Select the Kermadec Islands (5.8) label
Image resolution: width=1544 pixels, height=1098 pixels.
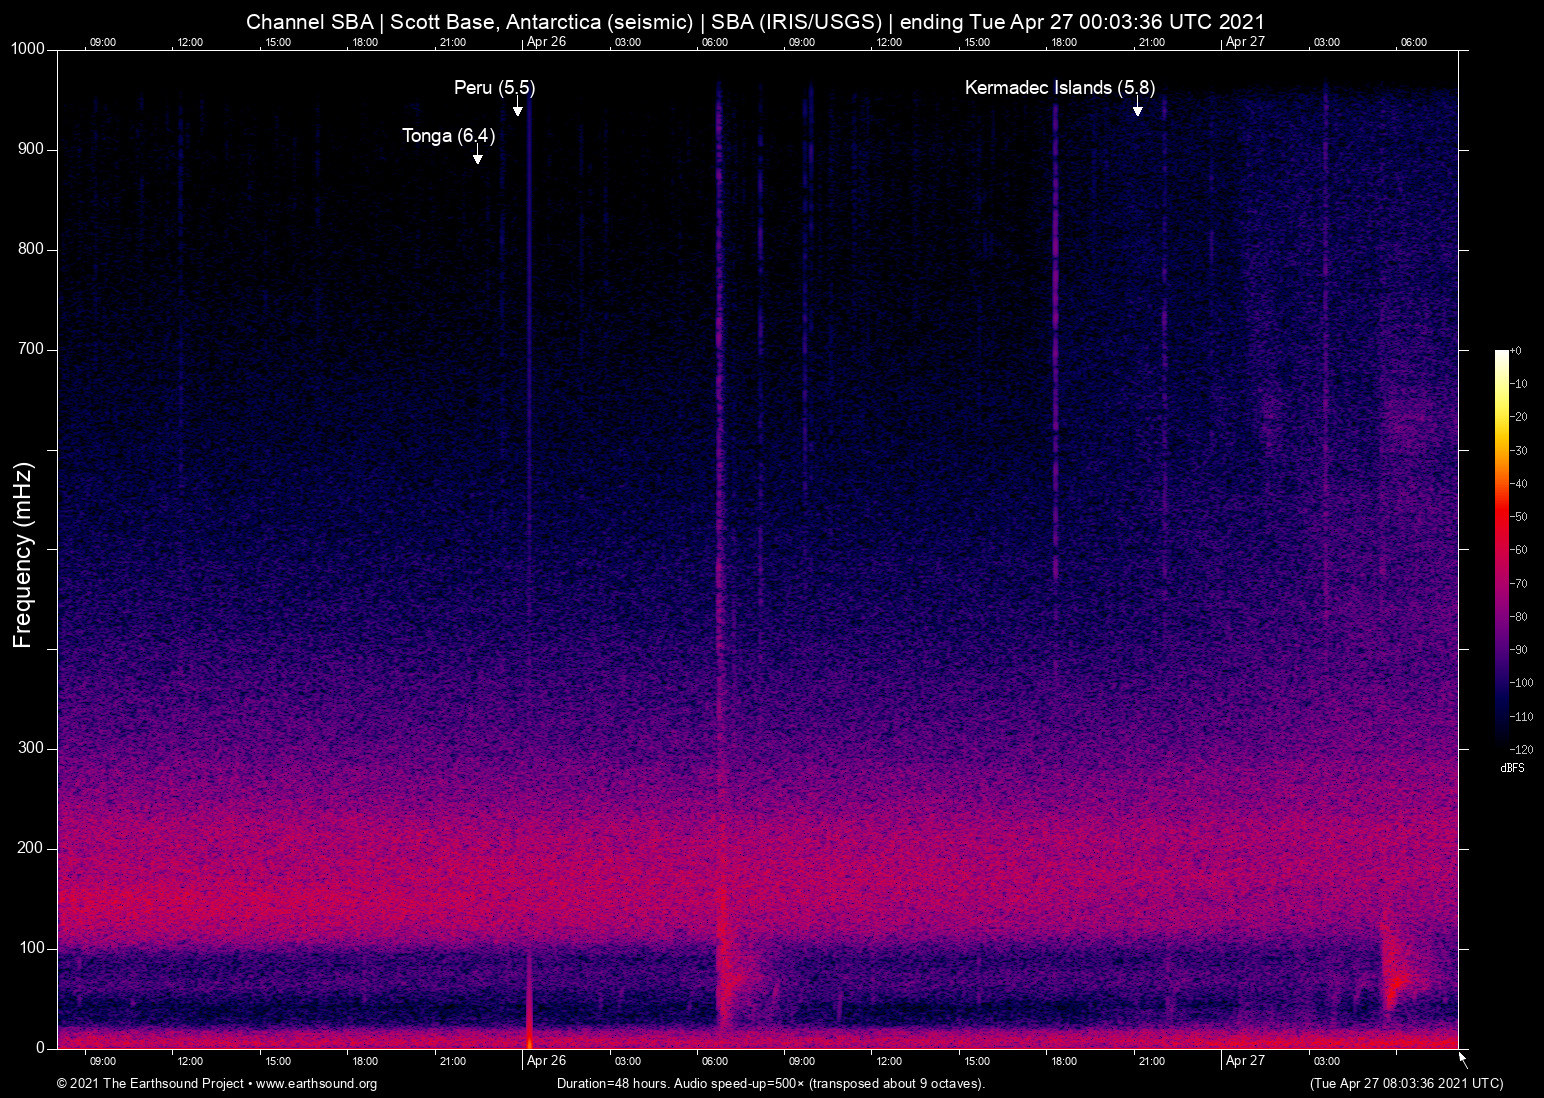pyautogui.click(x=1059, y=88)
